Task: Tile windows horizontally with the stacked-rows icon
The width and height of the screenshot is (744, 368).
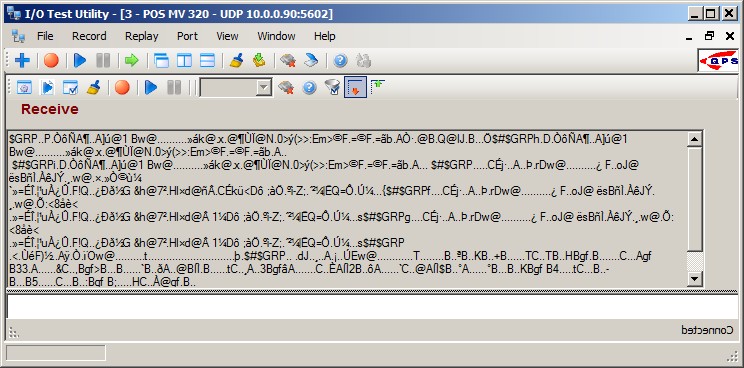Action: 207,60
